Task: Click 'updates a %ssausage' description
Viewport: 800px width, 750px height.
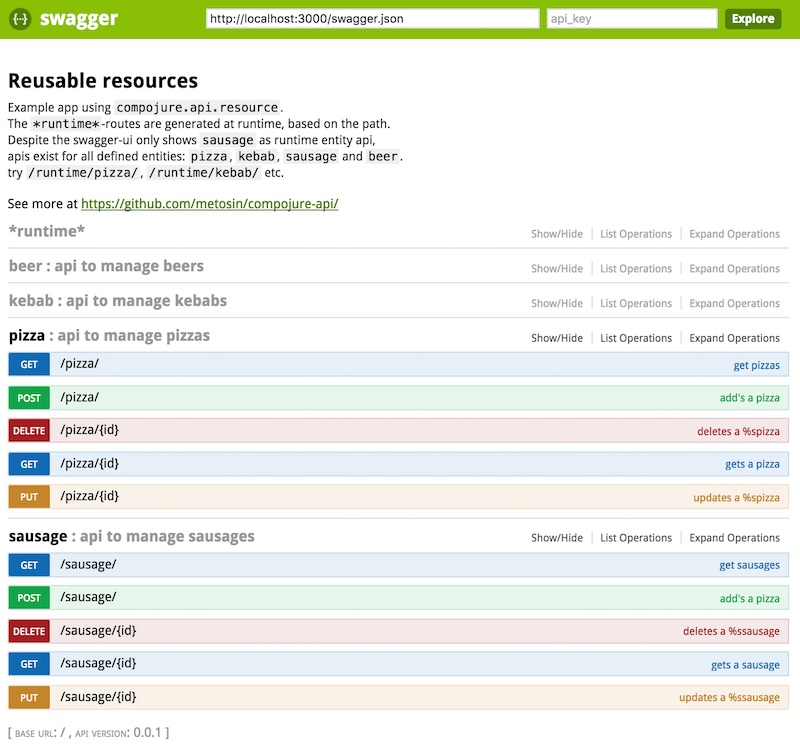Action: tap(729, 698)
